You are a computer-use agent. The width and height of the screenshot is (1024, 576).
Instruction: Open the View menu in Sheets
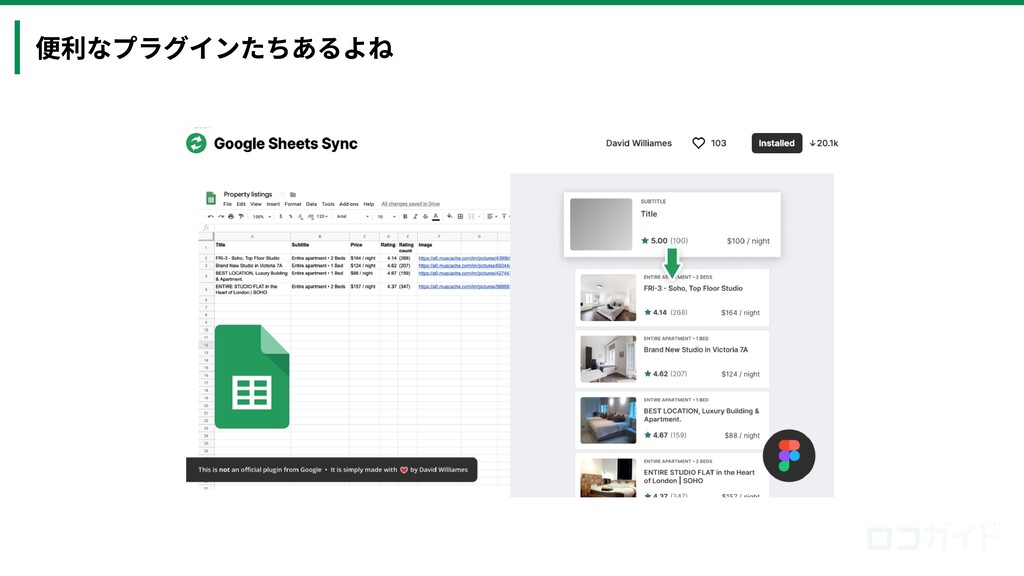click(256, 204)
